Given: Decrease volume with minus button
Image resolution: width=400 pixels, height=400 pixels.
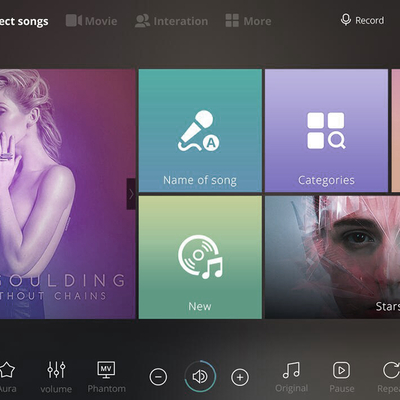Looking at the screenshot, I should [x=158, y=377].
